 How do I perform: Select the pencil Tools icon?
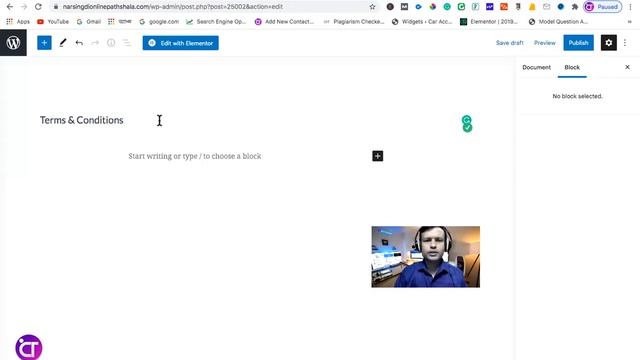tap(62, 43)
